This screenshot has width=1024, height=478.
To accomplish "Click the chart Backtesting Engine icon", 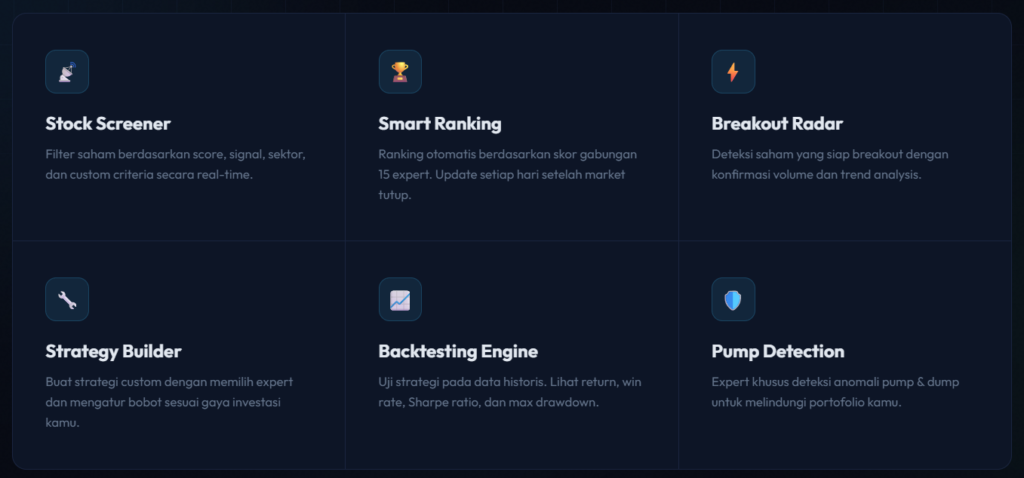I will coord(400,299).
